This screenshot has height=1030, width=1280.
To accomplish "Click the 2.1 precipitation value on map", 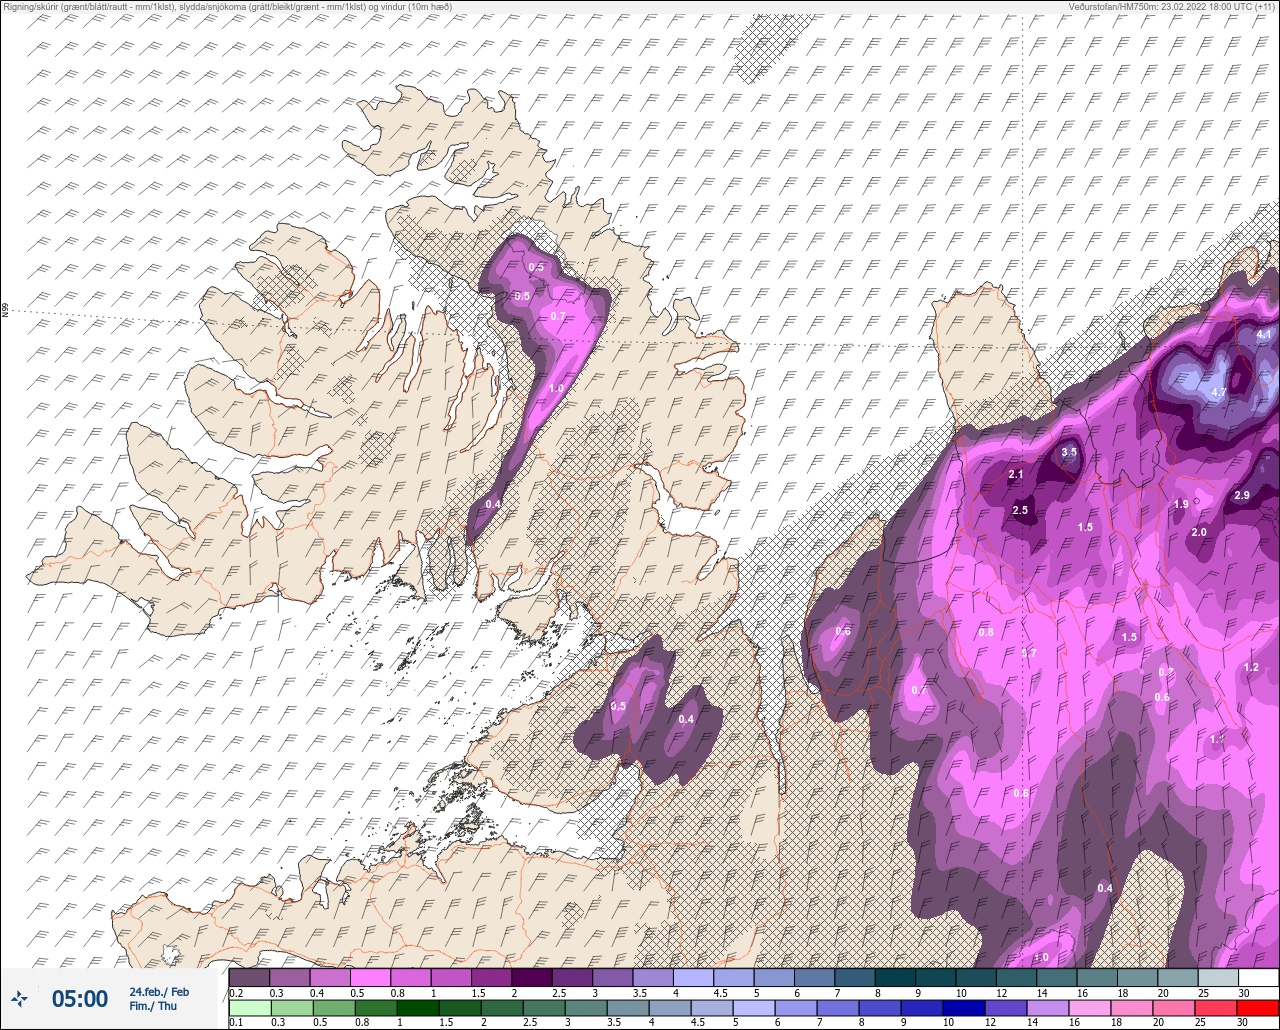I will pyautogui.click(x=1016, y=474).
